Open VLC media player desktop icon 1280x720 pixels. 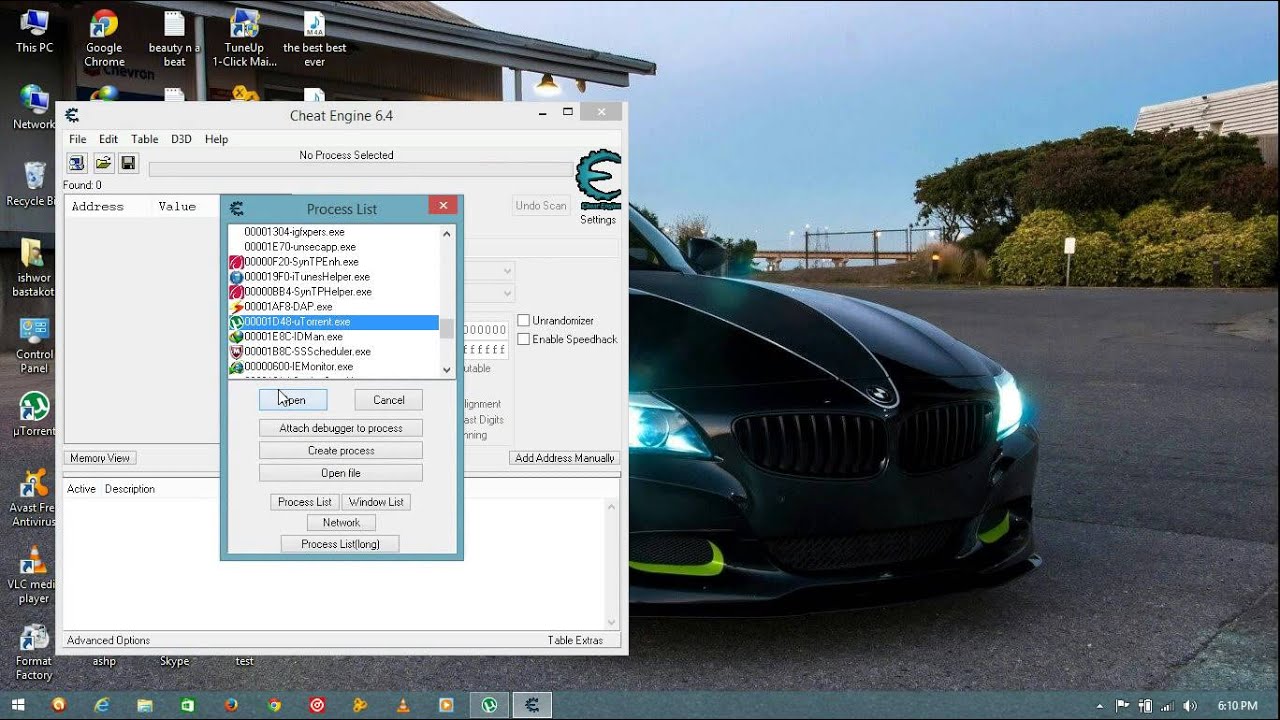tap(34, 575)
